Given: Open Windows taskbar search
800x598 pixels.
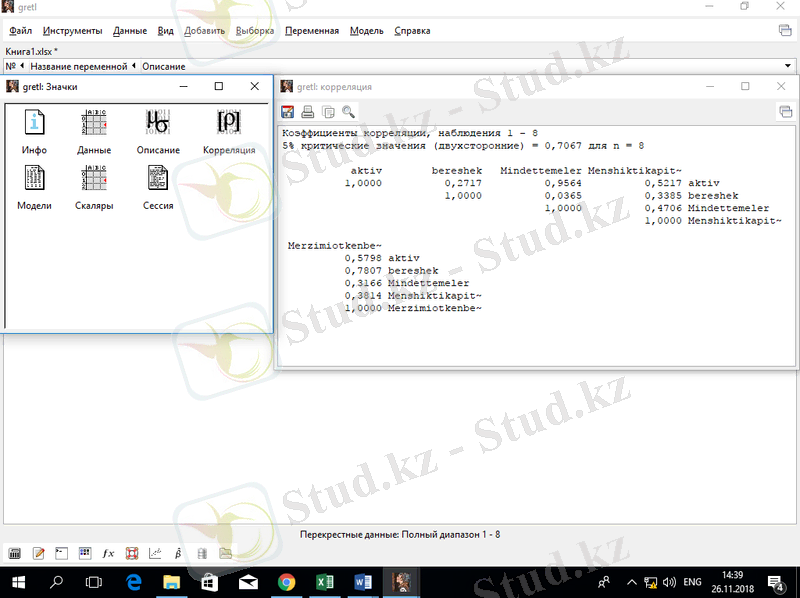Looking at the screenshot, I should coord(56,582).
